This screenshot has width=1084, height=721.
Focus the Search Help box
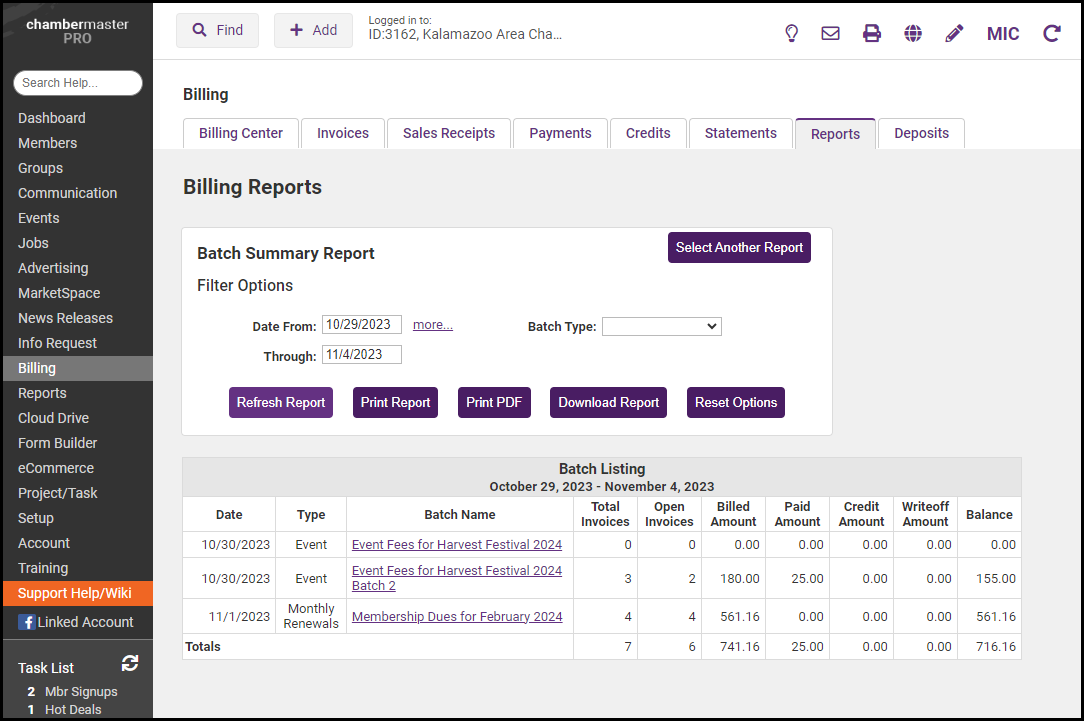pyautogui.click(x=78, y=83)
